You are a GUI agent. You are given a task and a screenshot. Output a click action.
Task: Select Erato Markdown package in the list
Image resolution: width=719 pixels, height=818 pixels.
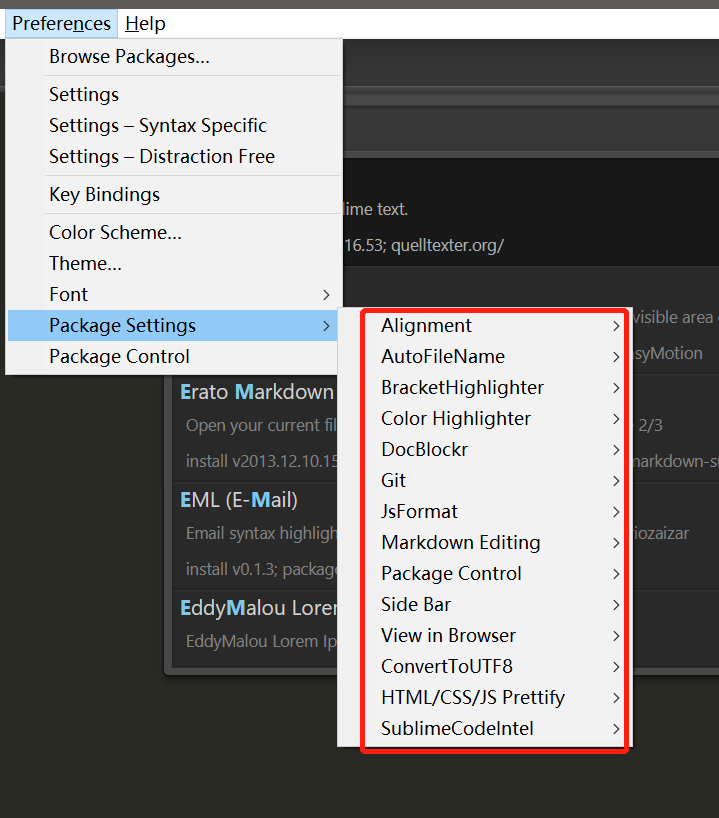point(256,392)
